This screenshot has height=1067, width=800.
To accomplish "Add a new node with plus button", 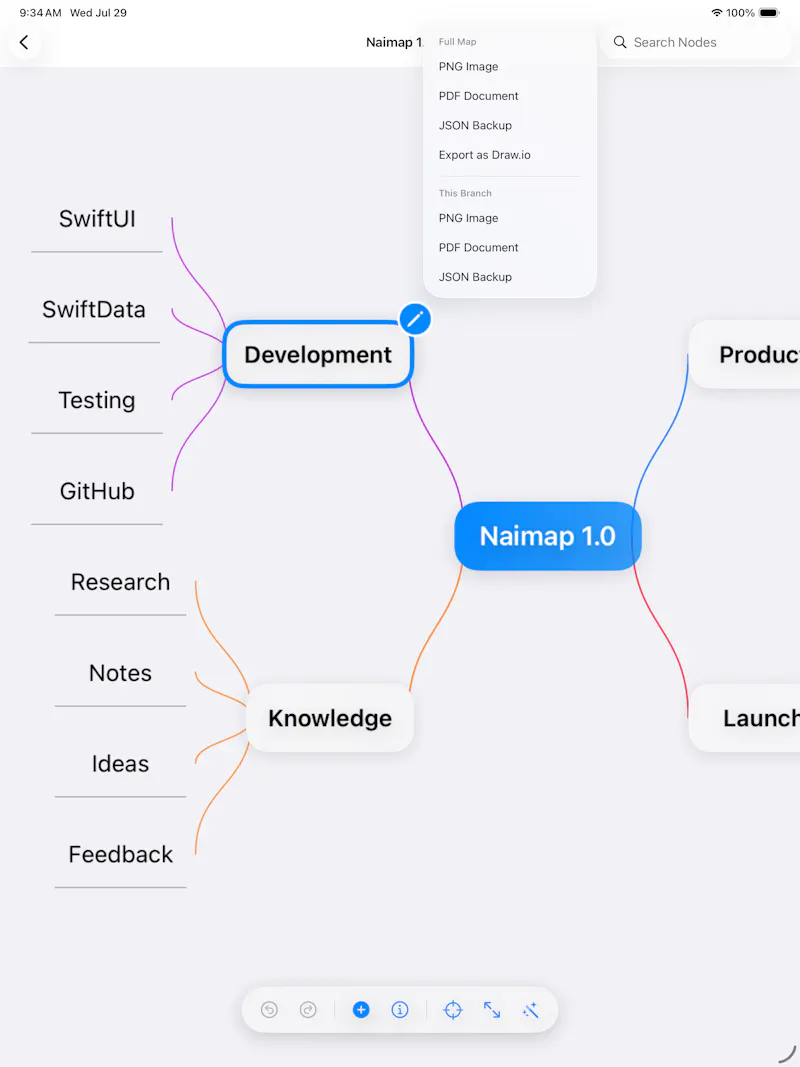I will [x=361, y=1010].
